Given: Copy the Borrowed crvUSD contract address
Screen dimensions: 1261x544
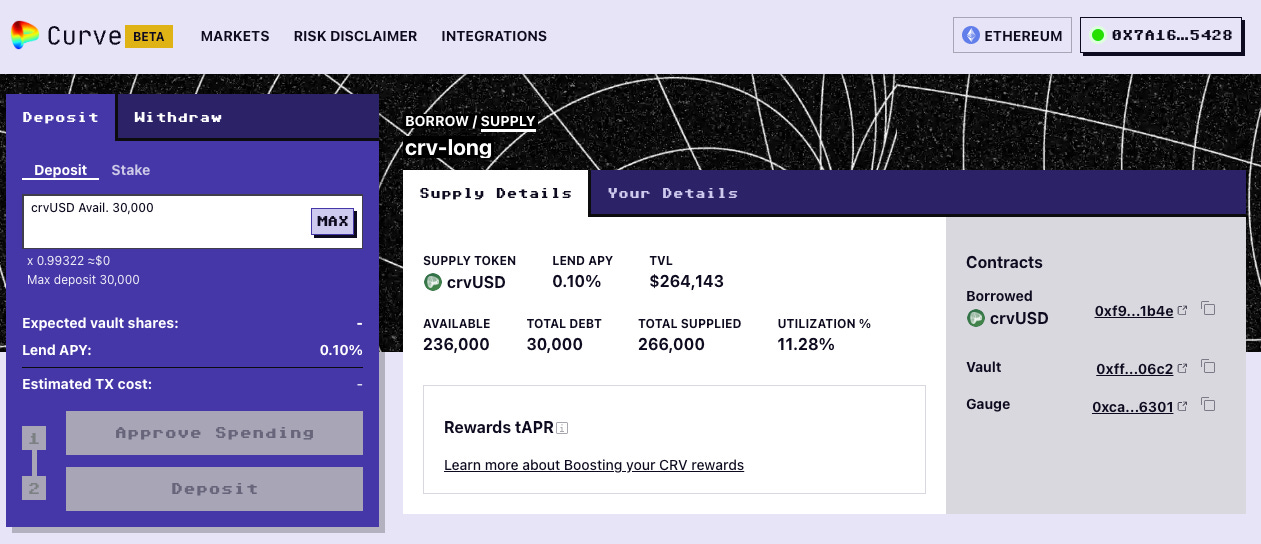Looking at the screenshot, I should coord(1208,310).
